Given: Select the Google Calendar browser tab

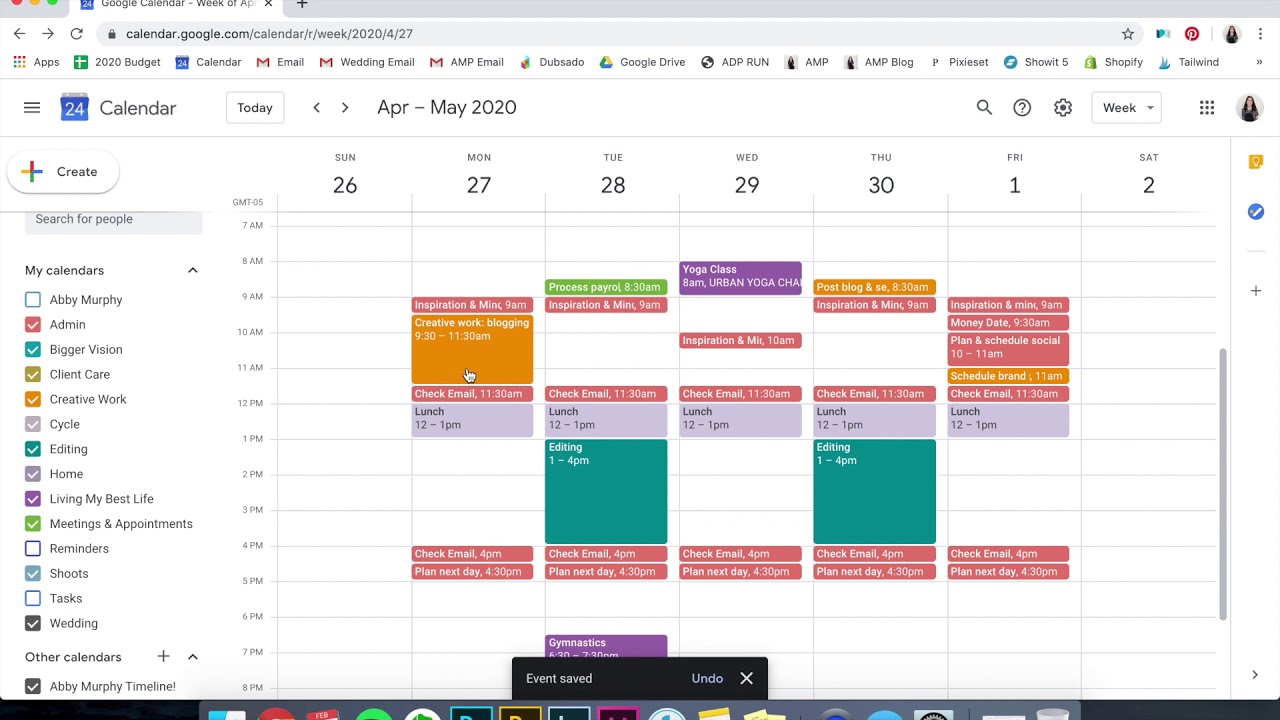Looking at the screenshot, I should point(177,5).
